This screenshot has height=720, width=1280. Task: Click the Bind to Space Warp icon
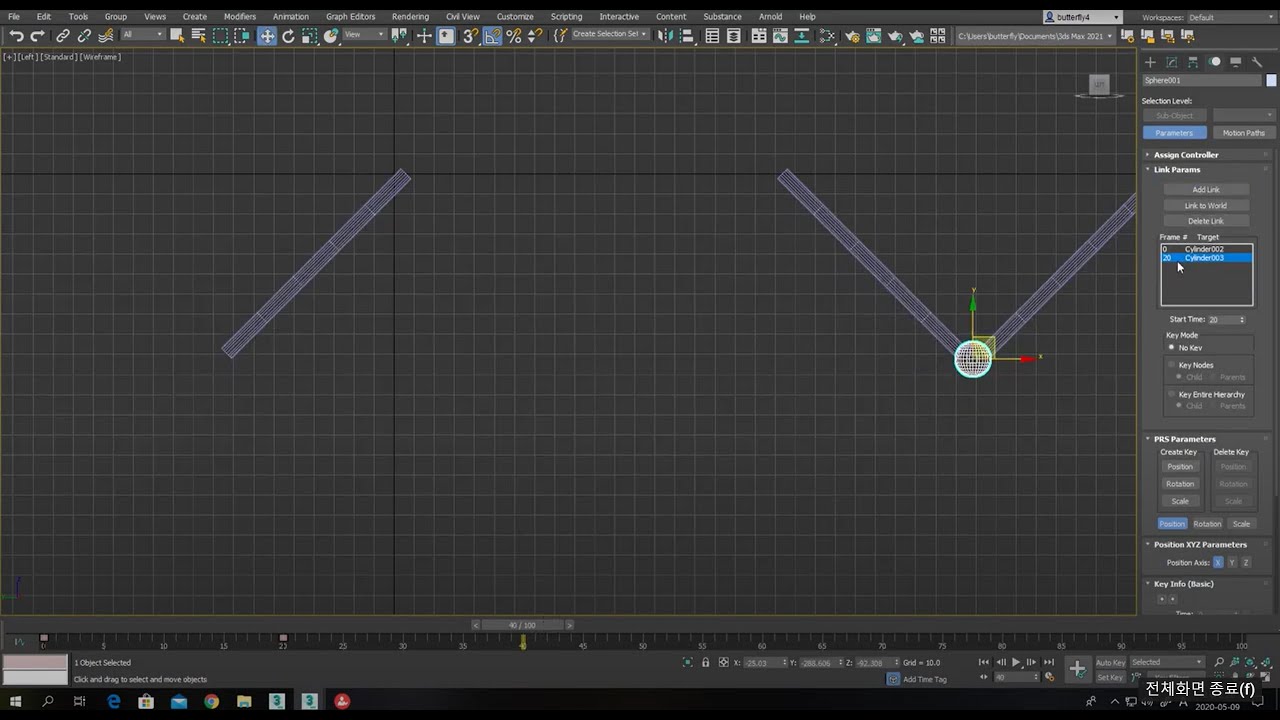(x=106, y=36)
